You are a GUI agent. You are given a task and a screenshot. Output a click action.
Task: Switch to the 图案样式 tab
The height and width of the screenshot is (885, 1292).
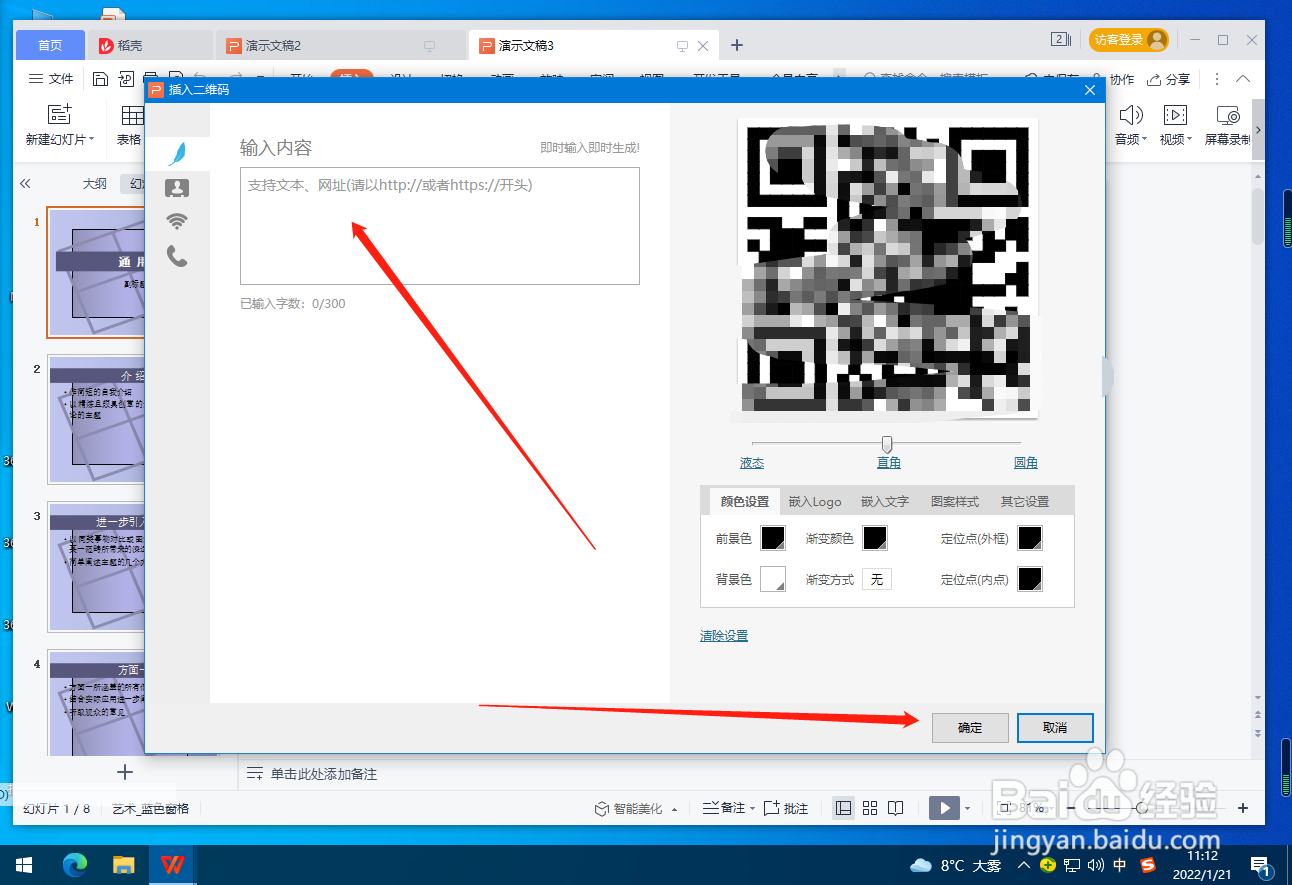[x=954, y=501]
